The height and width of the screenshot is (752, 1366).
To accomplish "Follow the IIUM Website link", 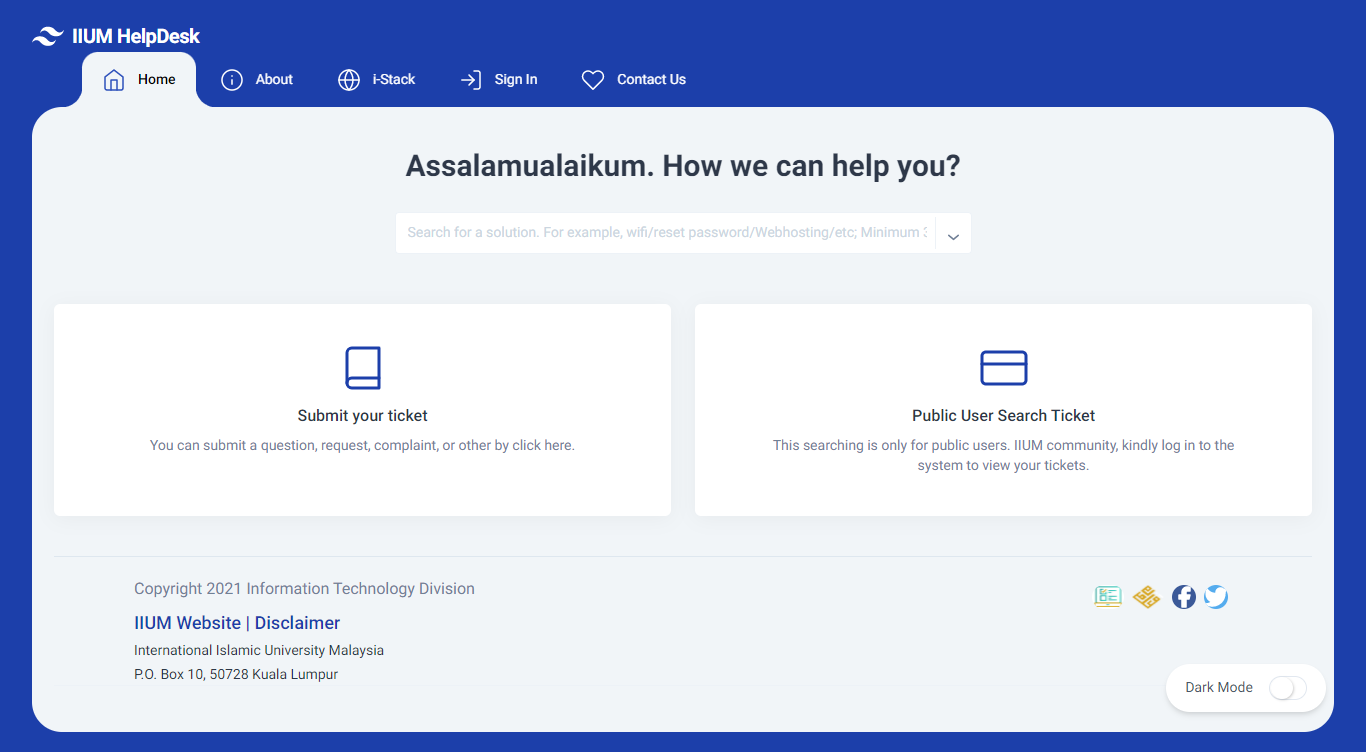I will [188, 623].
